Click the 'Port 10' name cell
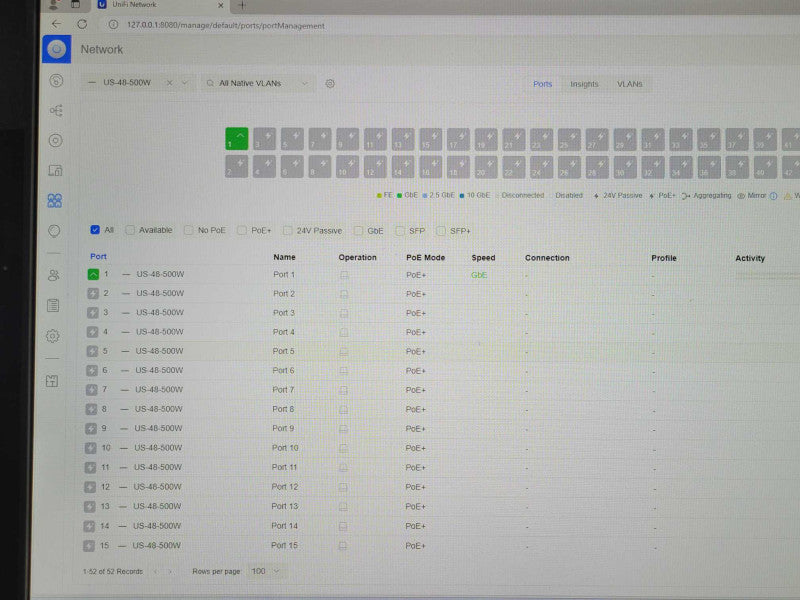This screenshot has height=600, width=800. click(x=285, y=448)
